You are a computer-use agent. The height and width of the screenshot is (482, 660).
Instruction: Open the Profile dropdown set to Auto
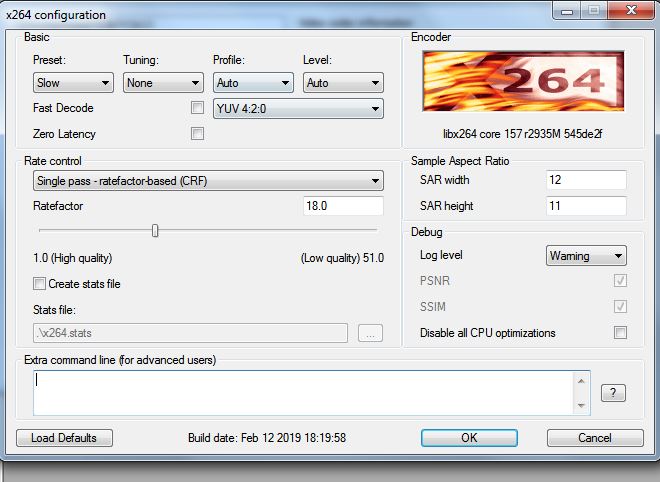click(x=253, y=83)
